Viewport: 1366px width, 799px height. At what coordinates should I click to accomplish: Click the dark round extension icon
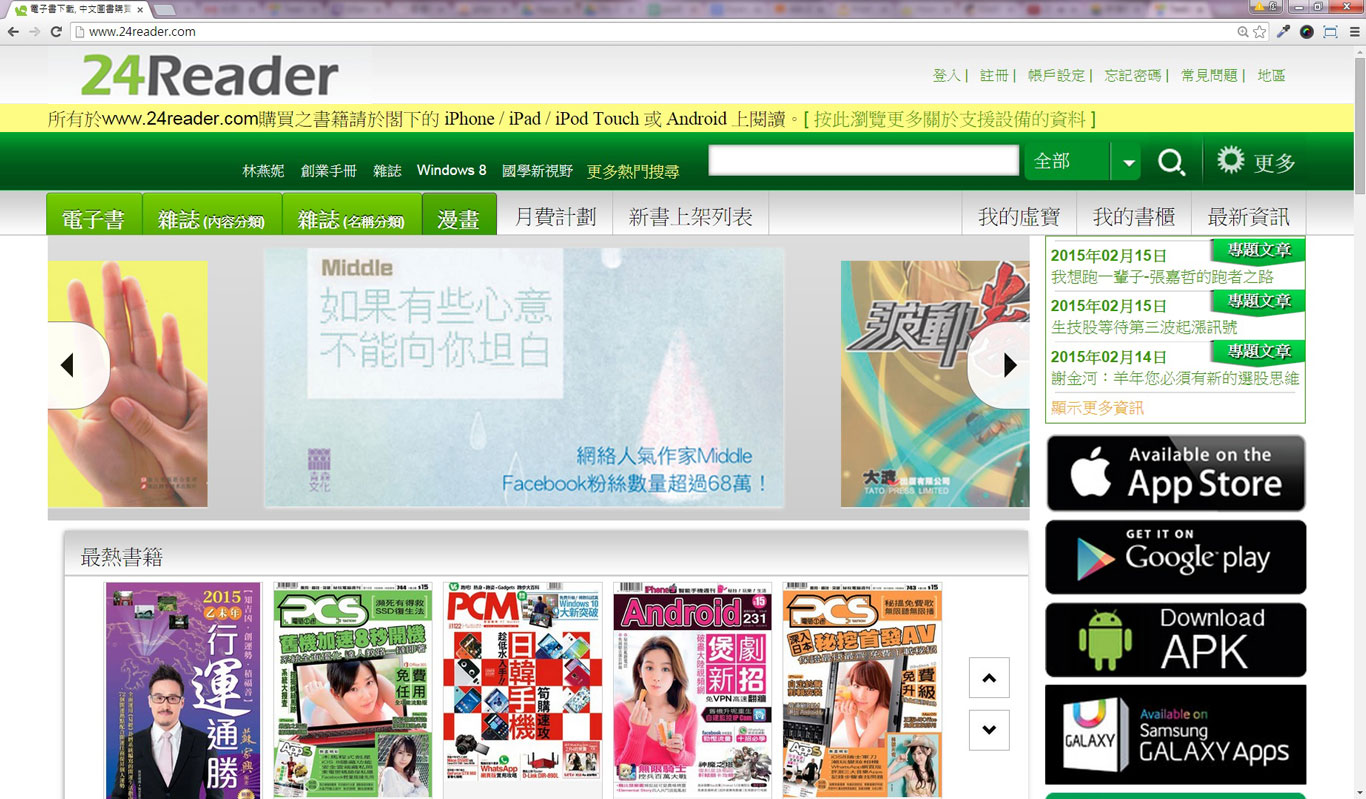point(1307,32)
